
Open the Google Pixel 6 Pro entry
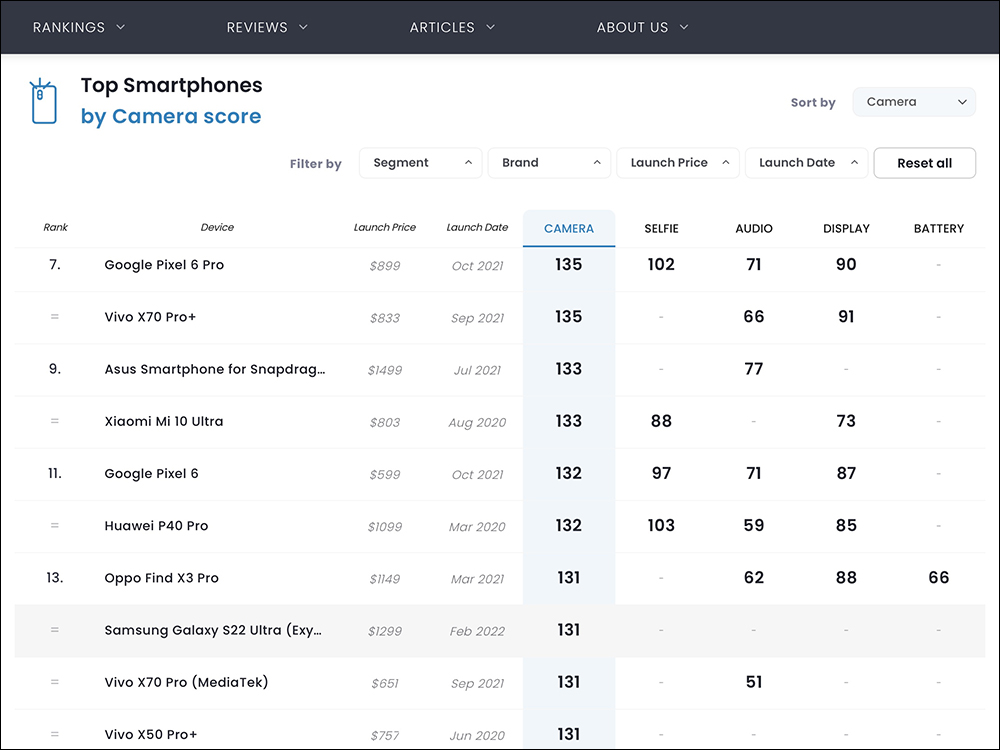(x=164, y=265)
